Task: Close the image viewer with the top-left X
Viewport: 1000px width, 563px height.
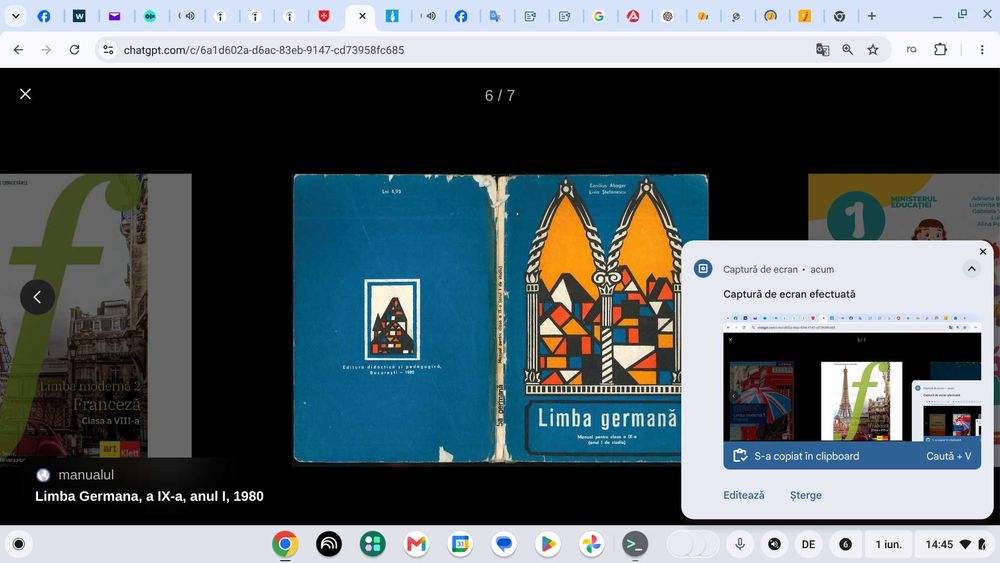Action: point(26,94)
